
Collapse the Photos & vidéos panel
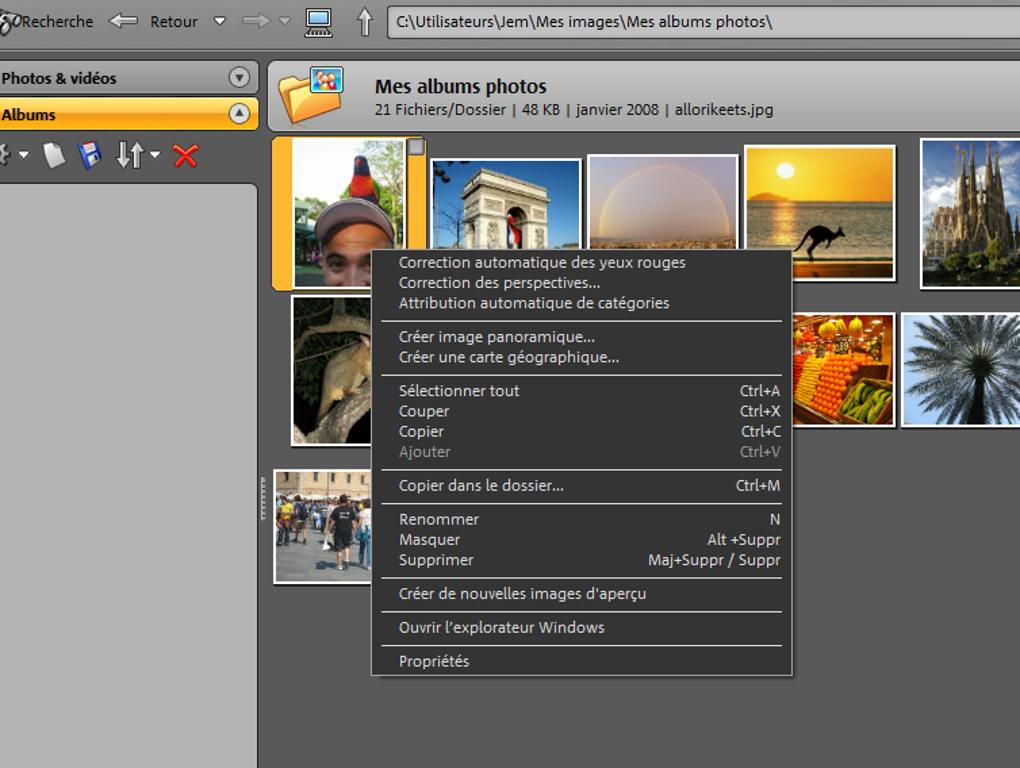pos(240,77)
